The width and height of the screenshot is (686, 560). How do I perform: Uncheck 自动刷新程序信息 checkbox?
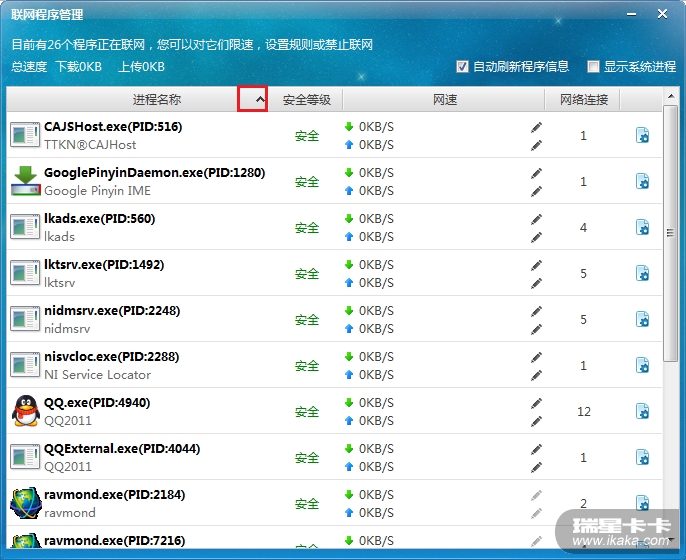pos(462,66)
